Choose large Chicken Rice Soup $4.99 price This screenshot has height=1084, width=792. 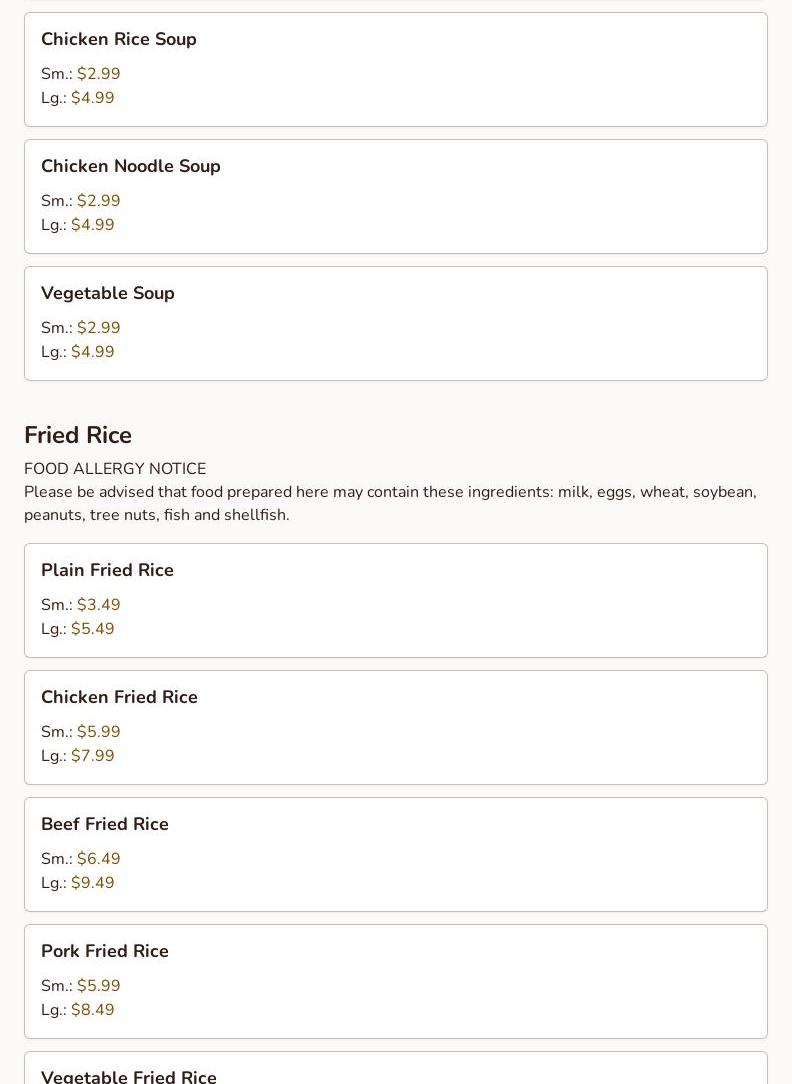click(x=92, y=98)
